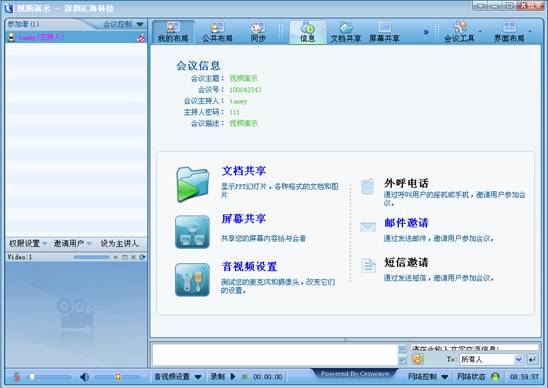Expand more toolbar tabs arrow
Viewport: 548px width, 388px height.
pyautogui.click(x=426, y=32)
